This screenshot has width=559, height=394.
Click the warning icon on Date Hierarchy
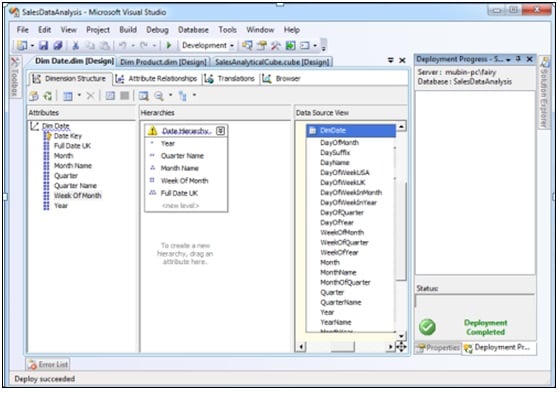(153, 131)
